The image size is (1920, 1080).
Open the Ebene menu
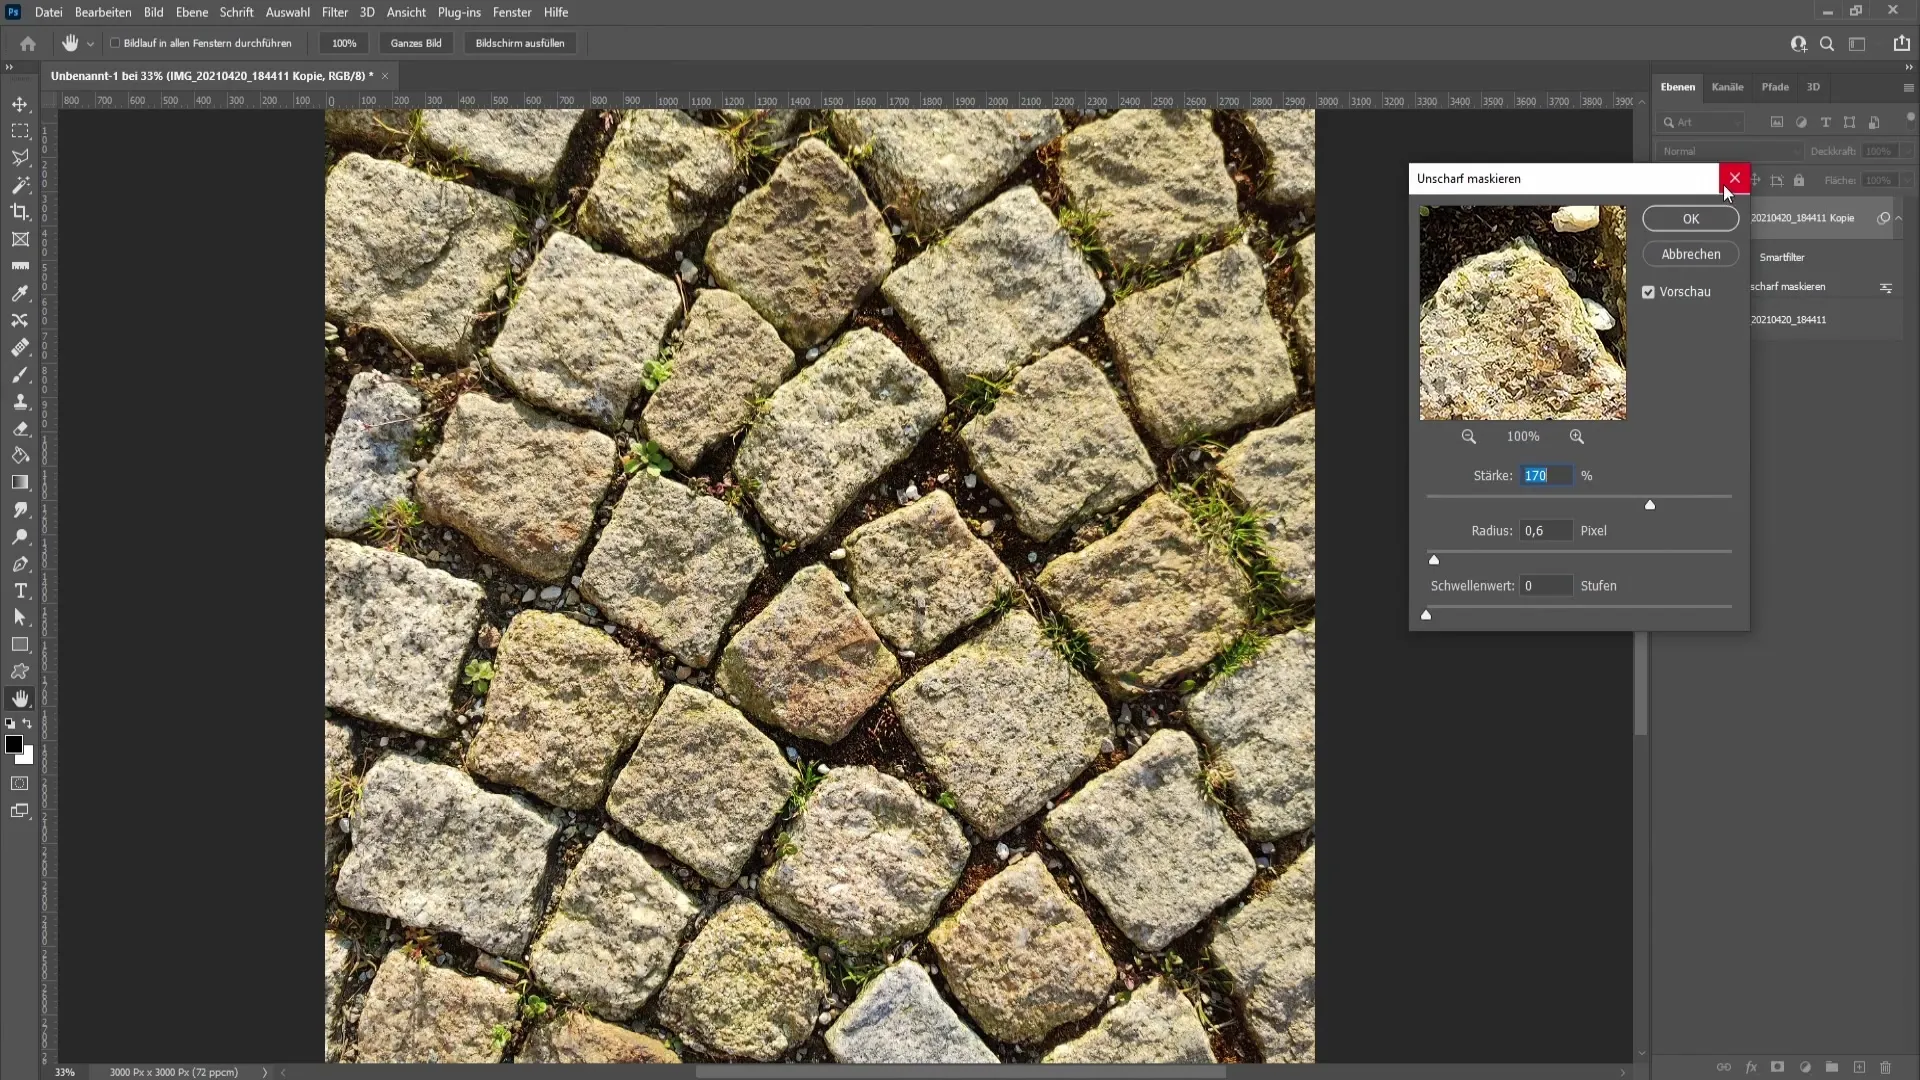(x=192, y=12)
